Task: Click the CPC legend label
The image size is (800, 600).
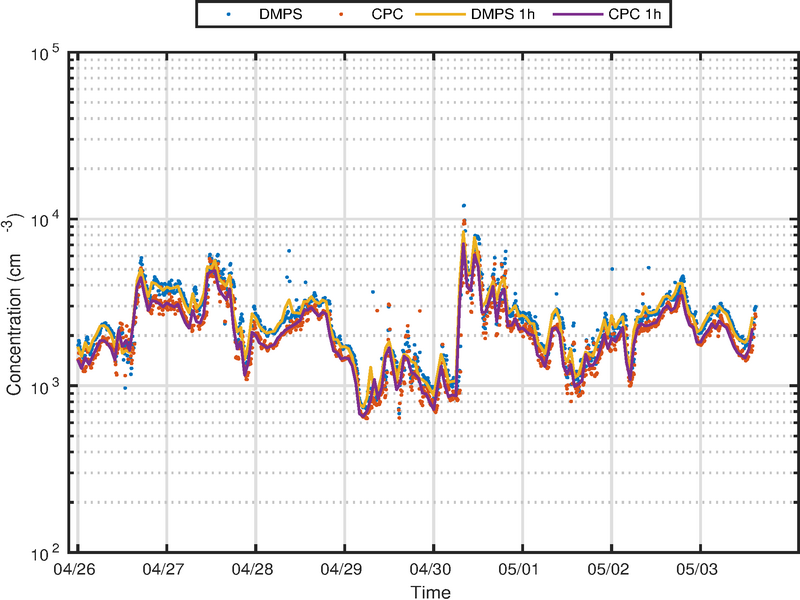Action: pos(387,14)
